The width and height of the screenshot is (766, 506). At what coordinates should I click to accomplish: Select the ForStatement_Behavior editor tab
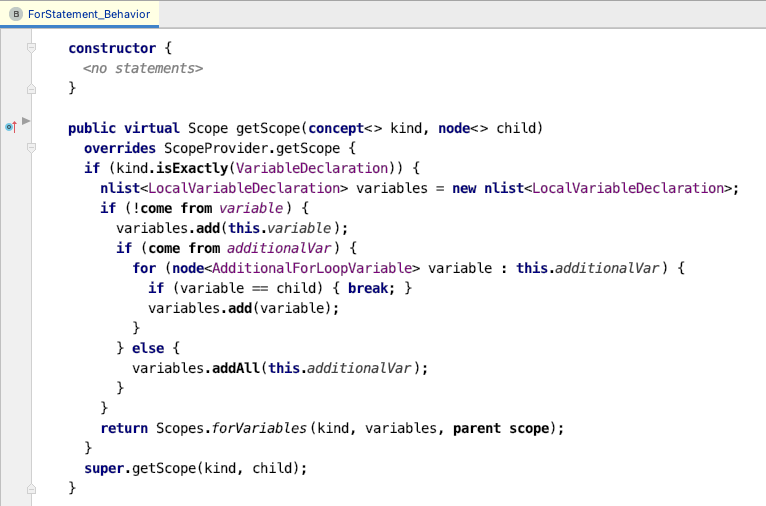click(80, 14)
